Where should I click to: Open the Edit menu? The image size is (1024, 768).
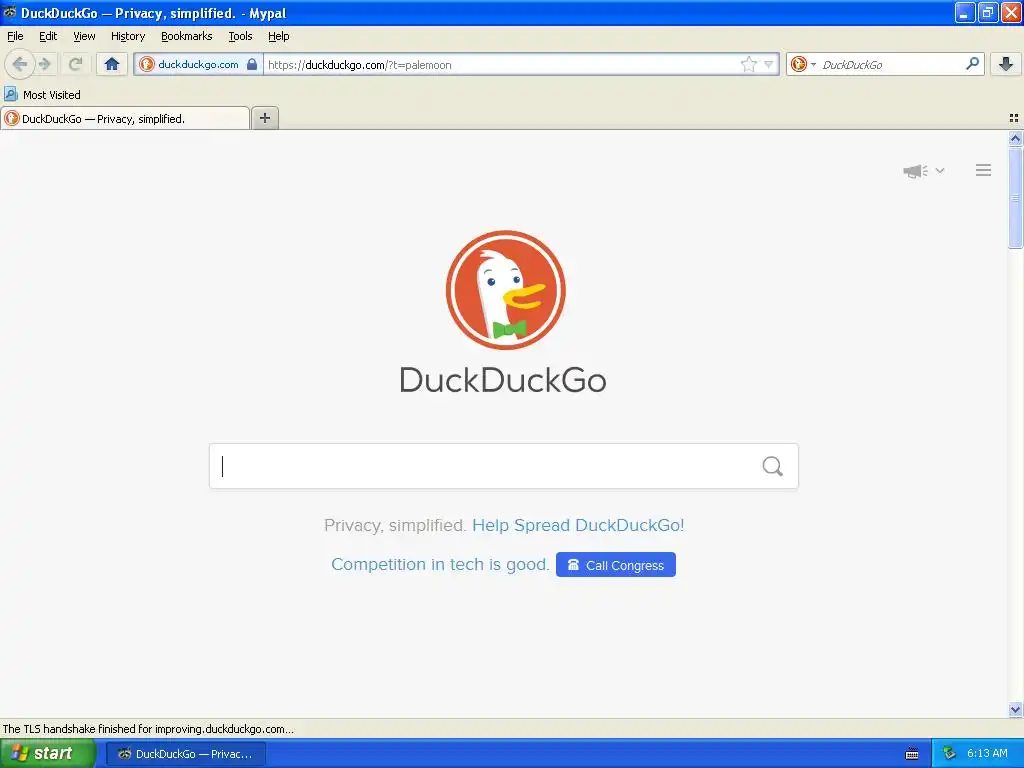click(x=48, y=36)
